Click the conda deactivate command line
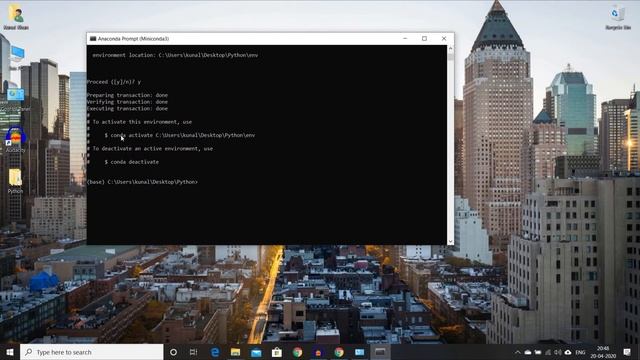Screen dimensions: 640x360 coord(131,162)
